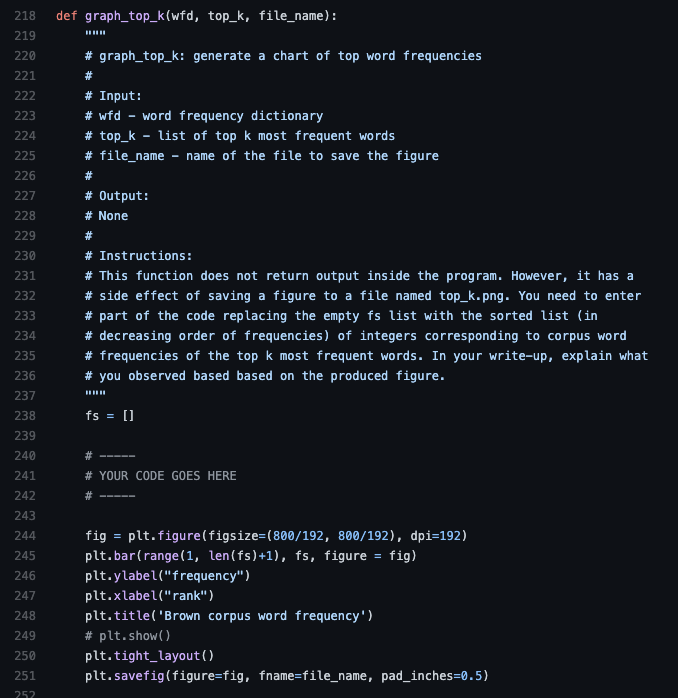This screenshot has height=698, width=678.
Task: Click the 'fs = []' assignment line
Action: [110, 416]
